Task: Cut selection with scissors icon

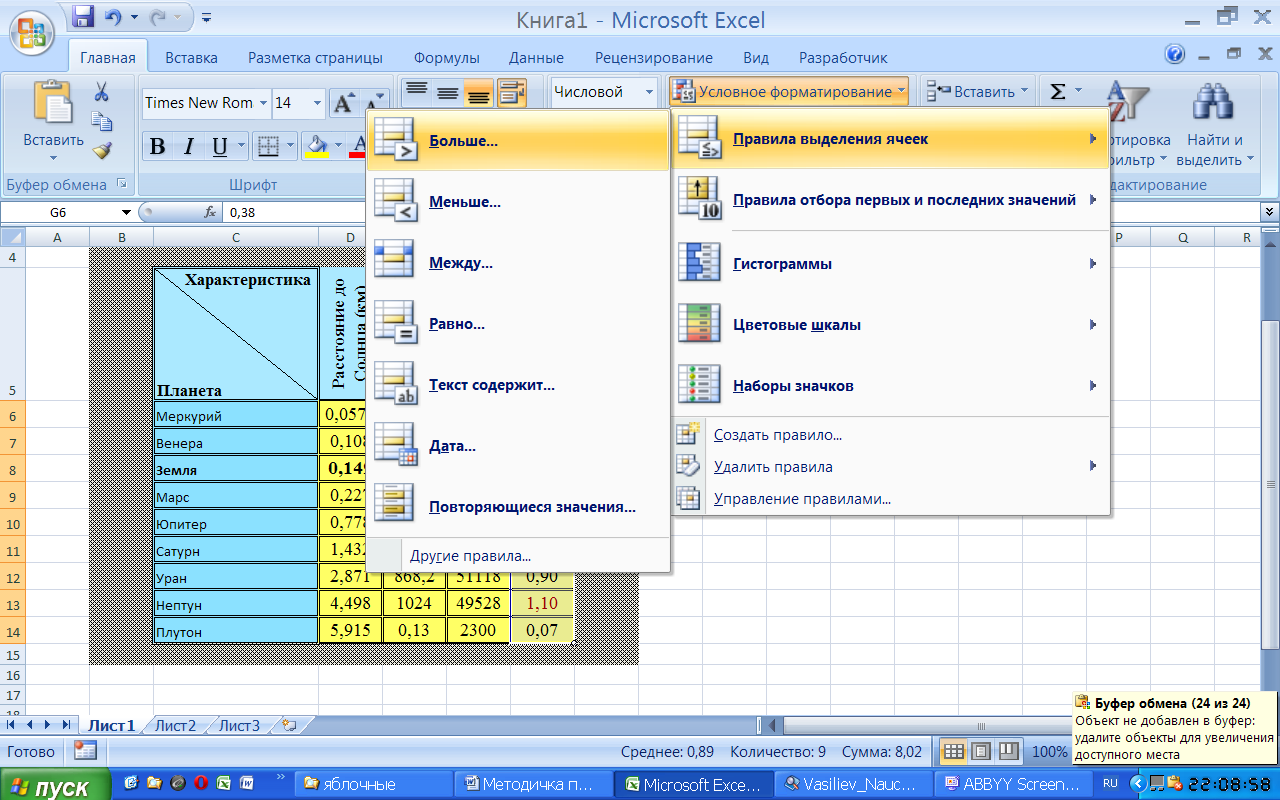Action: (101, 93)
